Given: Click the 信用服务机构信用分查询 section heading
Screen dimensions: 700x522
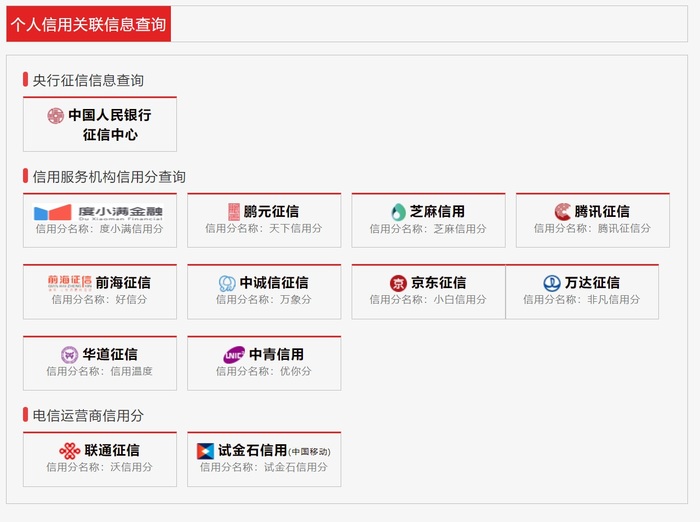Looking at the screenshot, I should click(109, 177).
